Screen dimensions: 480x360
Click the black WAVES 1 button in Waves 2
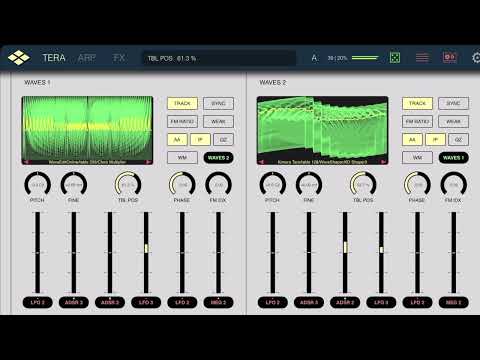click(x=453, y=157)
